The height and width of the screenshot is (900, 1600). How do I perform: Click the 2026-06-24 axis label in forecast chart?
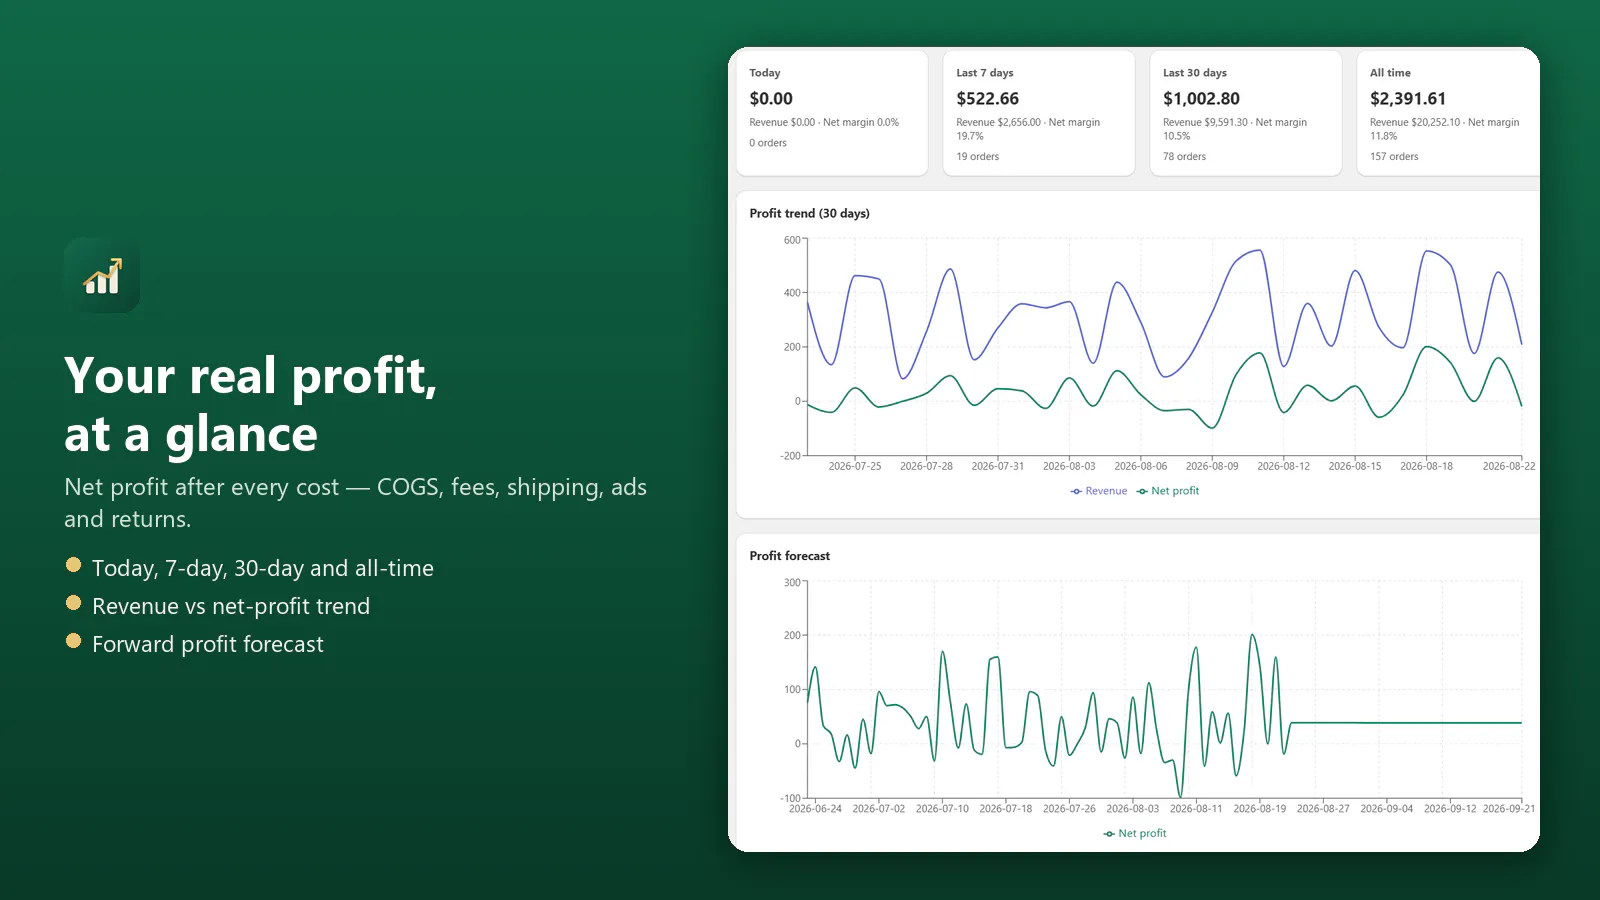point(815,809)
